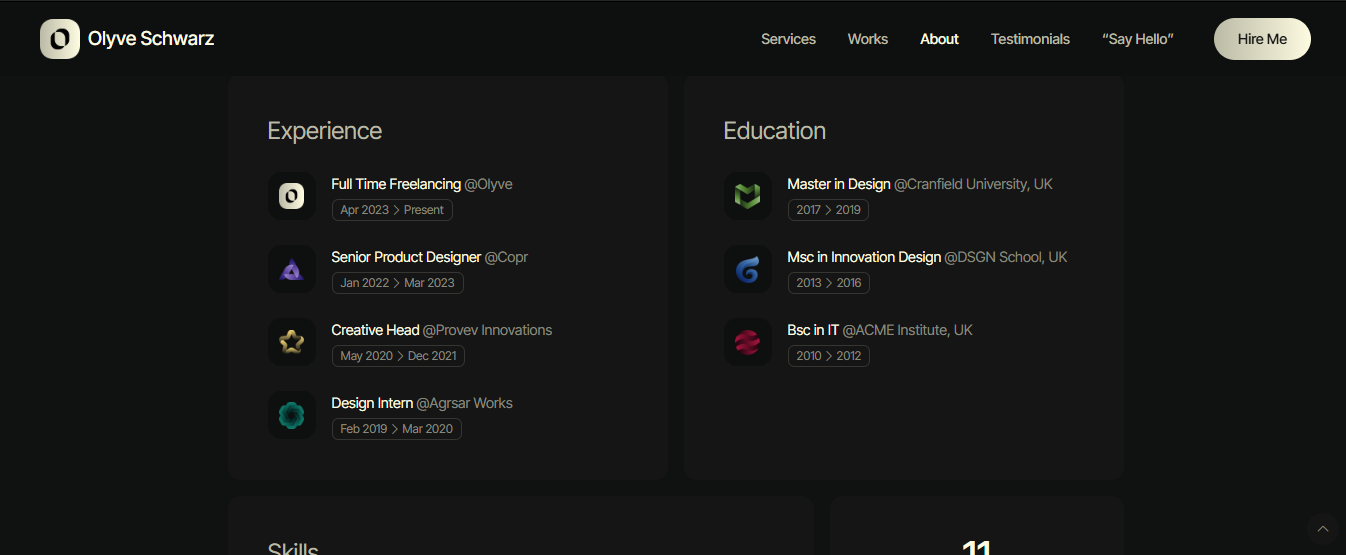
Task: Click the red ACME Institute logo
Action: [748, 342]
